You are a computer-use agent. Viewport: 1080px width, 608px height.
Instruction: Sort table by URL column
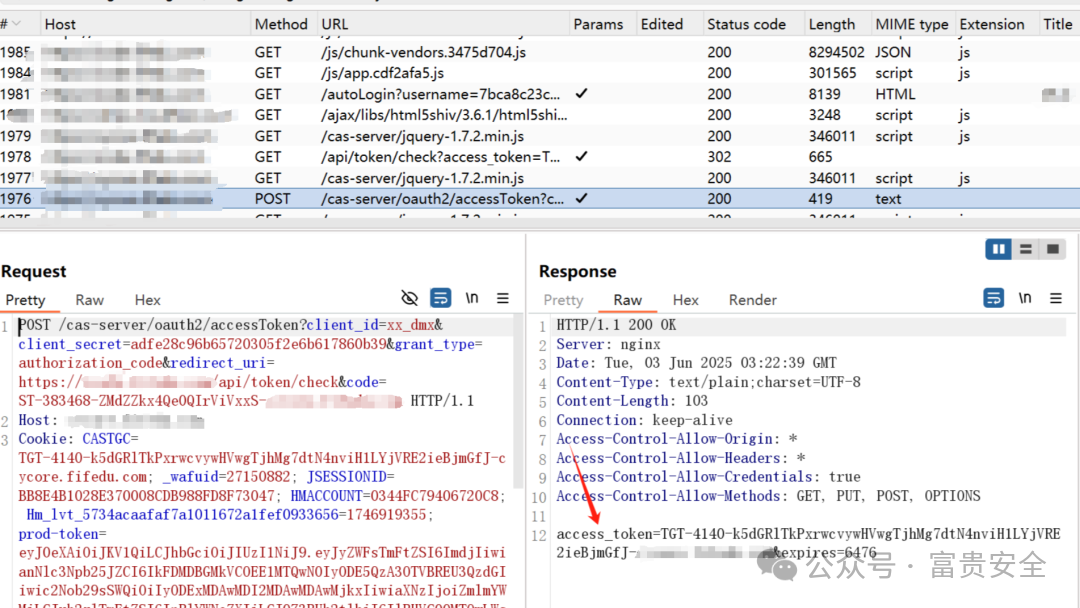(335, 24)
